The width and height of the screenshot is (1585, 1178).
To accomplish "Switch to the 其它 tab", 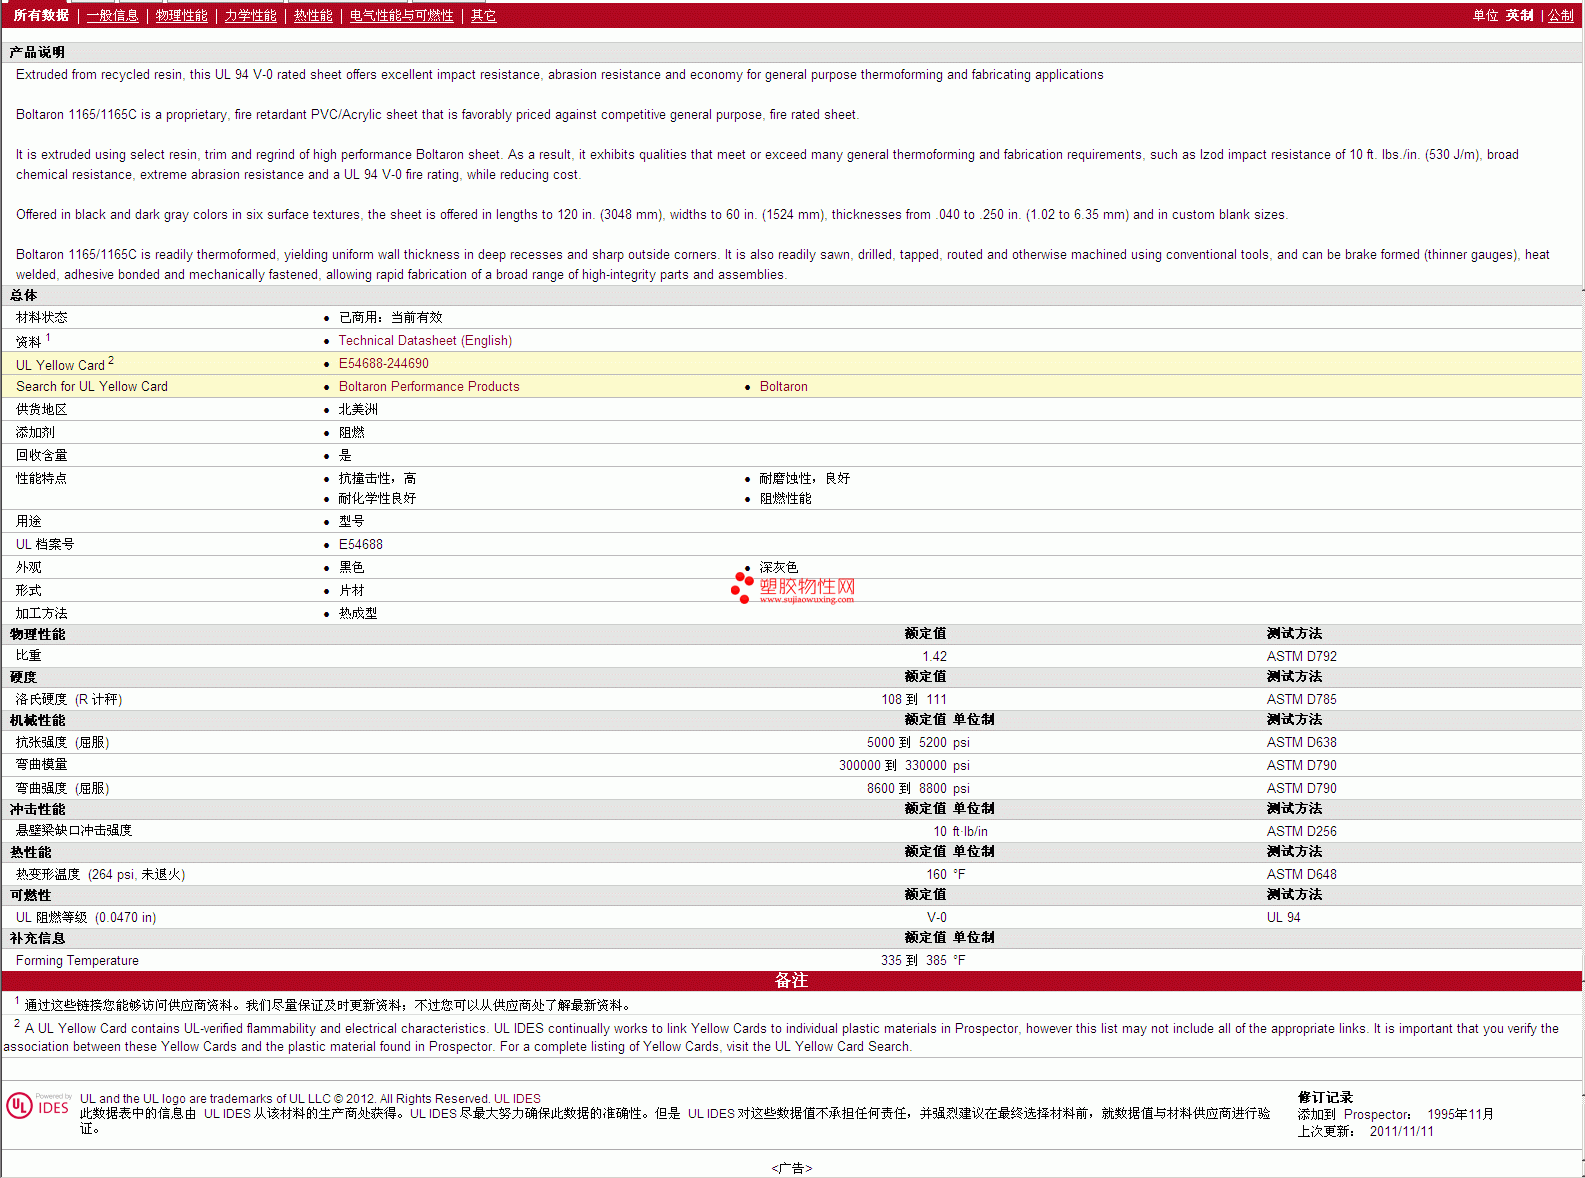I will point(483,15).
